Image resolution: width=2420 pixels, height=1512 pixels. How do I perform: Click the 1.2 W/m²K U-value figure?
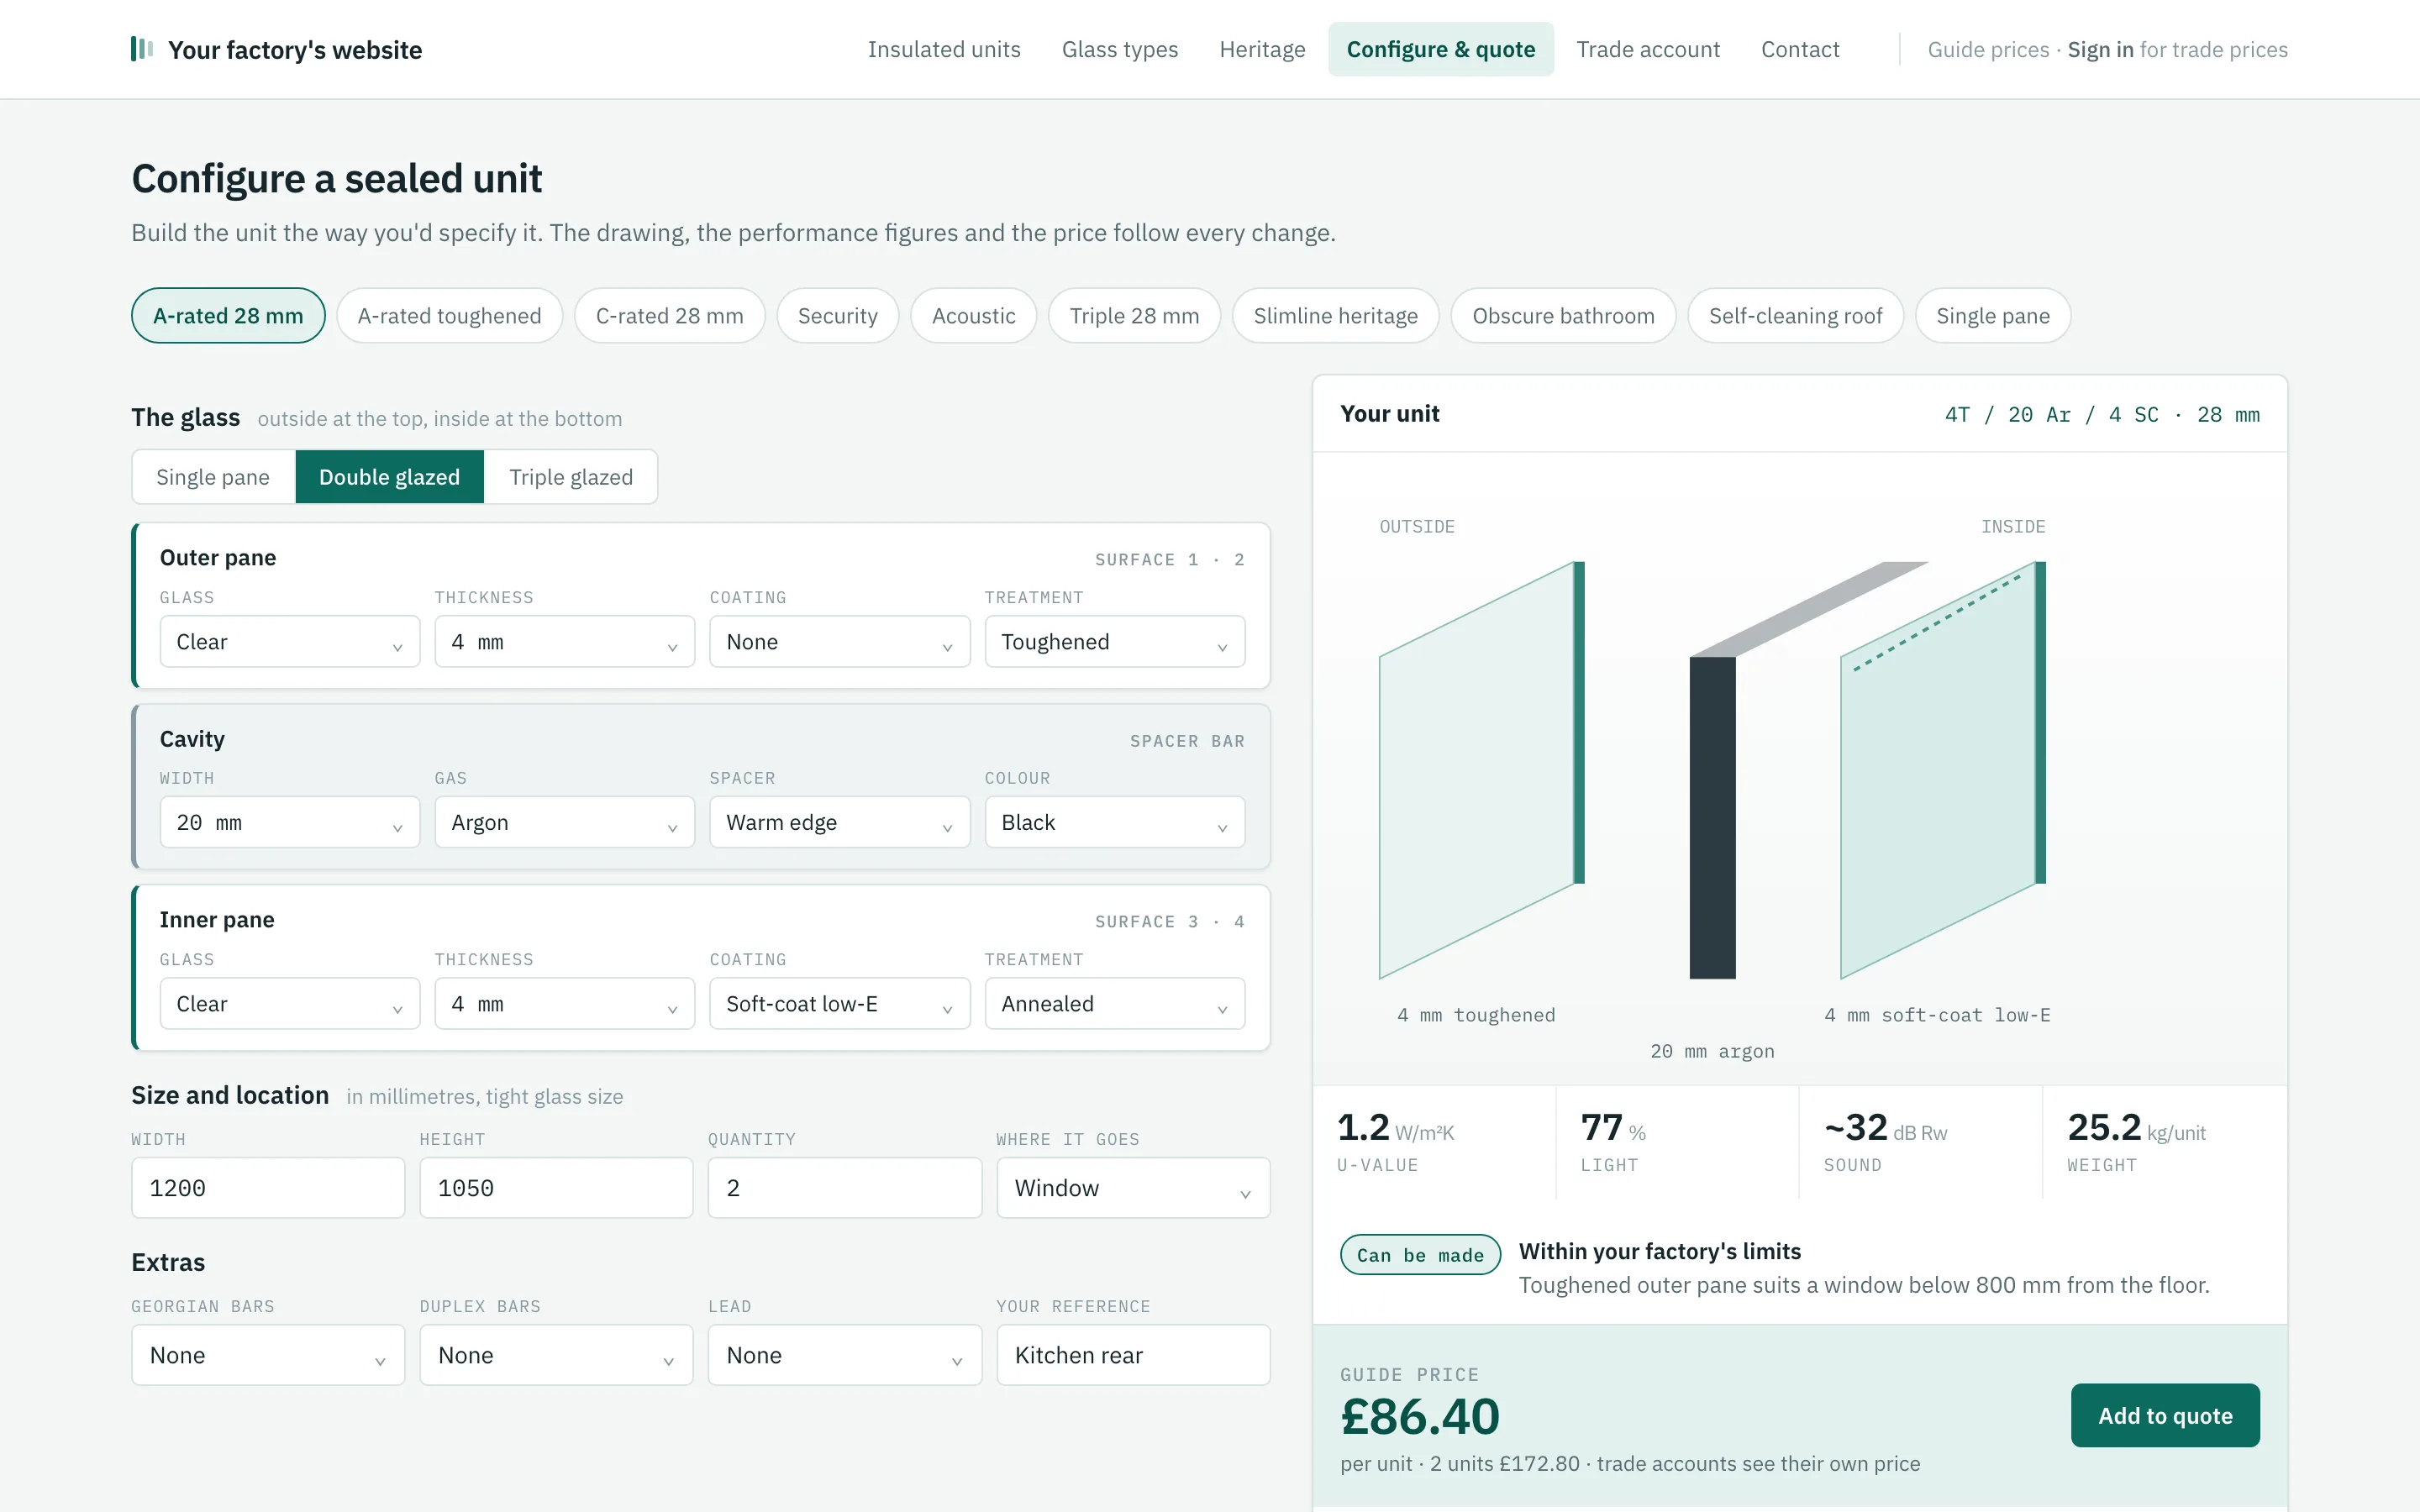coord(1396,1129)
